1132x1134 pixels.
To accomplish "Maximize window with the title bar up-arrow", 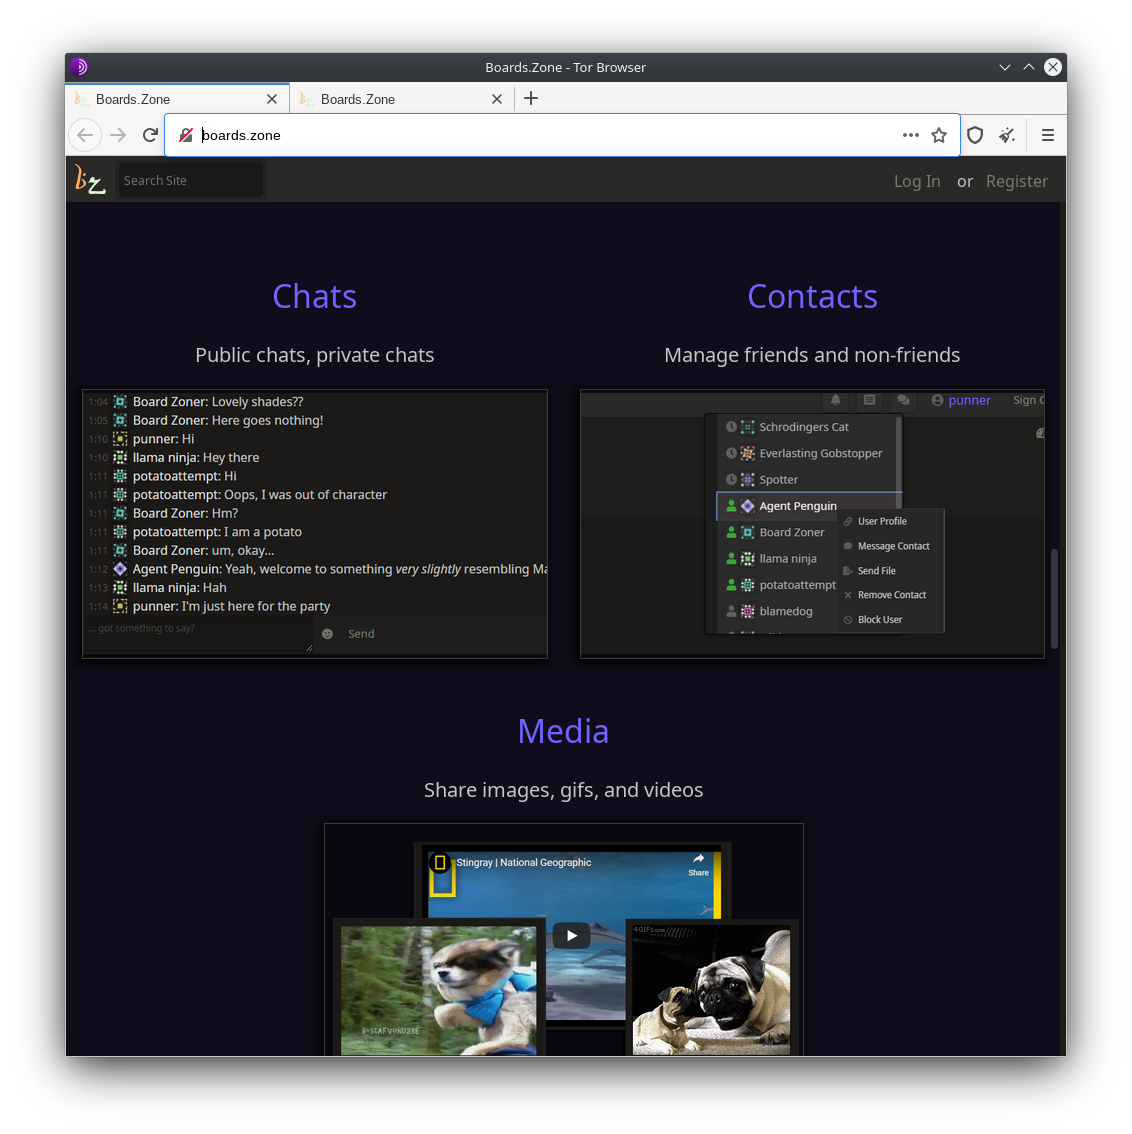I will pos(1029,67).
